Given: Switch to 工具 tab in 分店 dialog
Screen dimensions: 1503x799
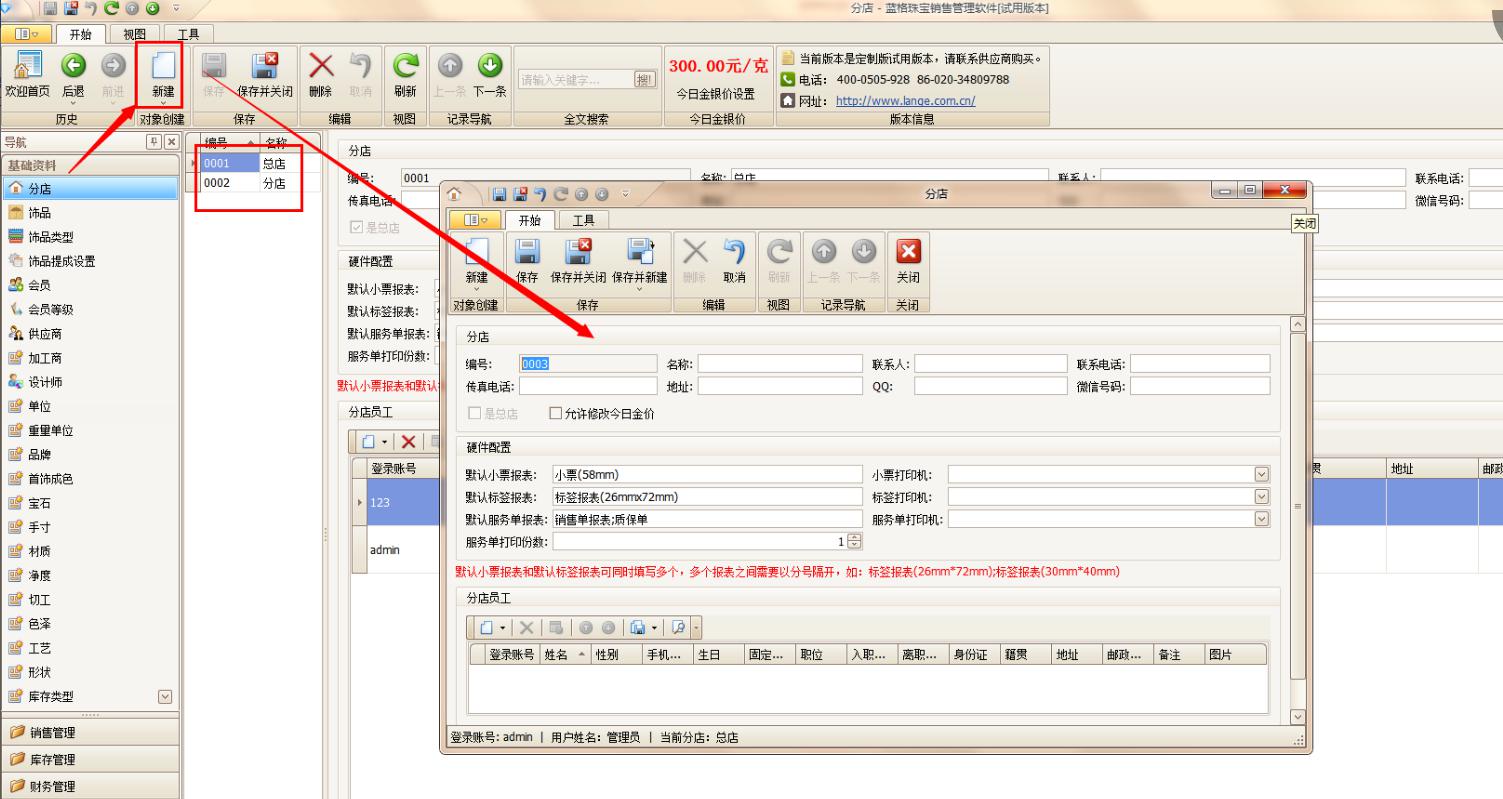Looking at the screenshot, I should tap(583, 220).
